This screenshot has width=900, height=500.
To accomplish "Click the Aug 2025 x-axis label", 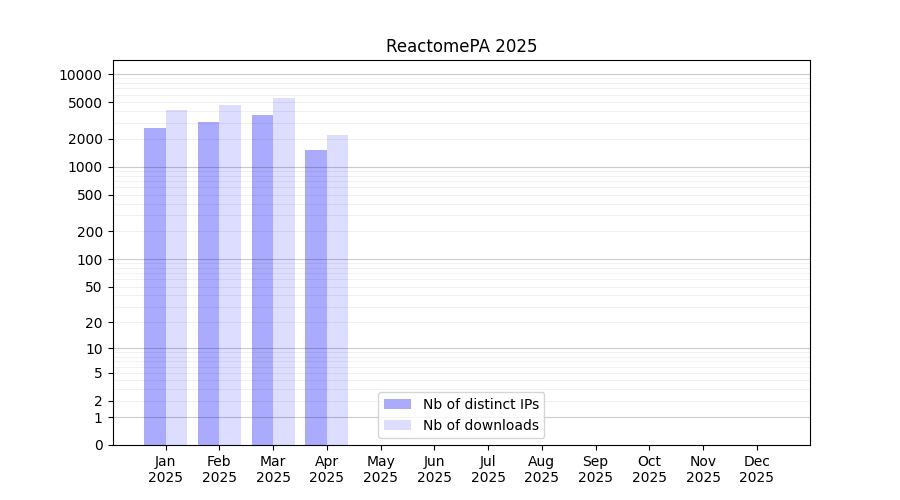I will (541, 469).
